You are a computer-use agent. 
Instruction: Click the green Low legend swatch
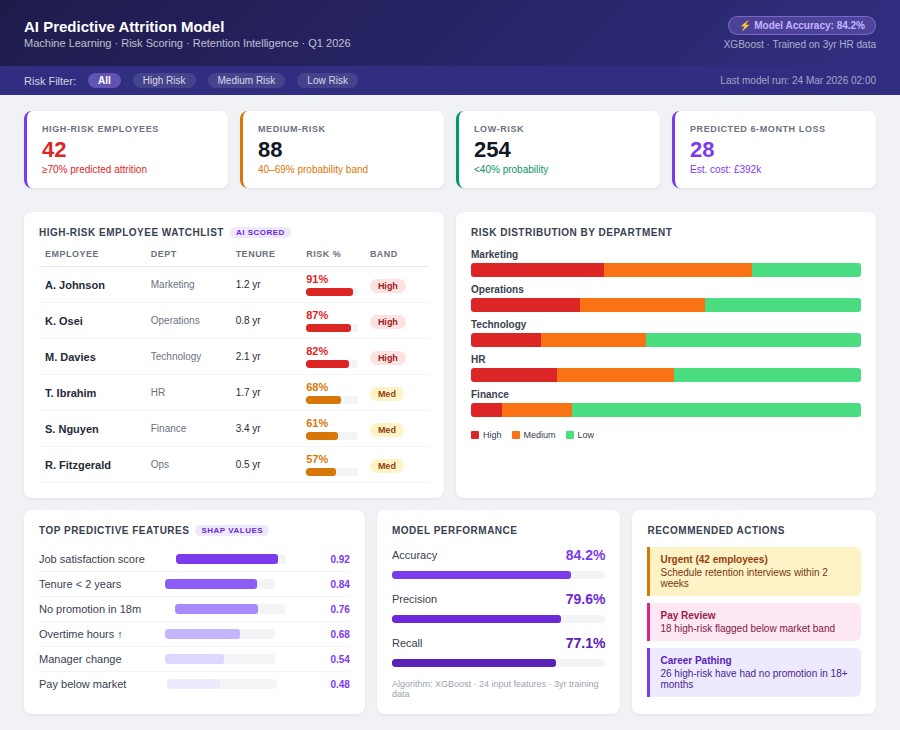click(x=570, y=435)
